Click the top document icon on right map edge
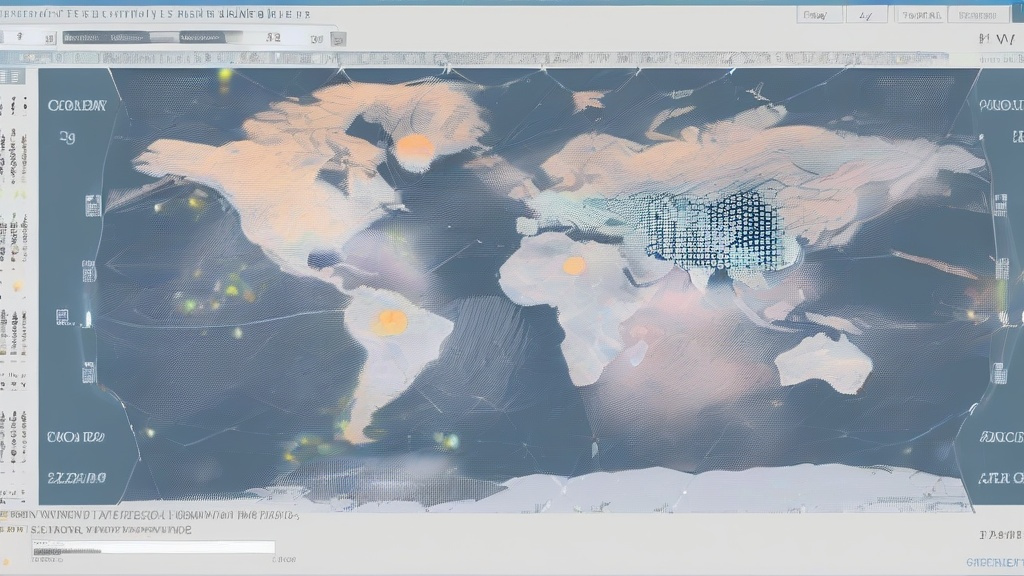Image resolution: width=1024 pixels, height=576 pixels. [x=999, y=205]
